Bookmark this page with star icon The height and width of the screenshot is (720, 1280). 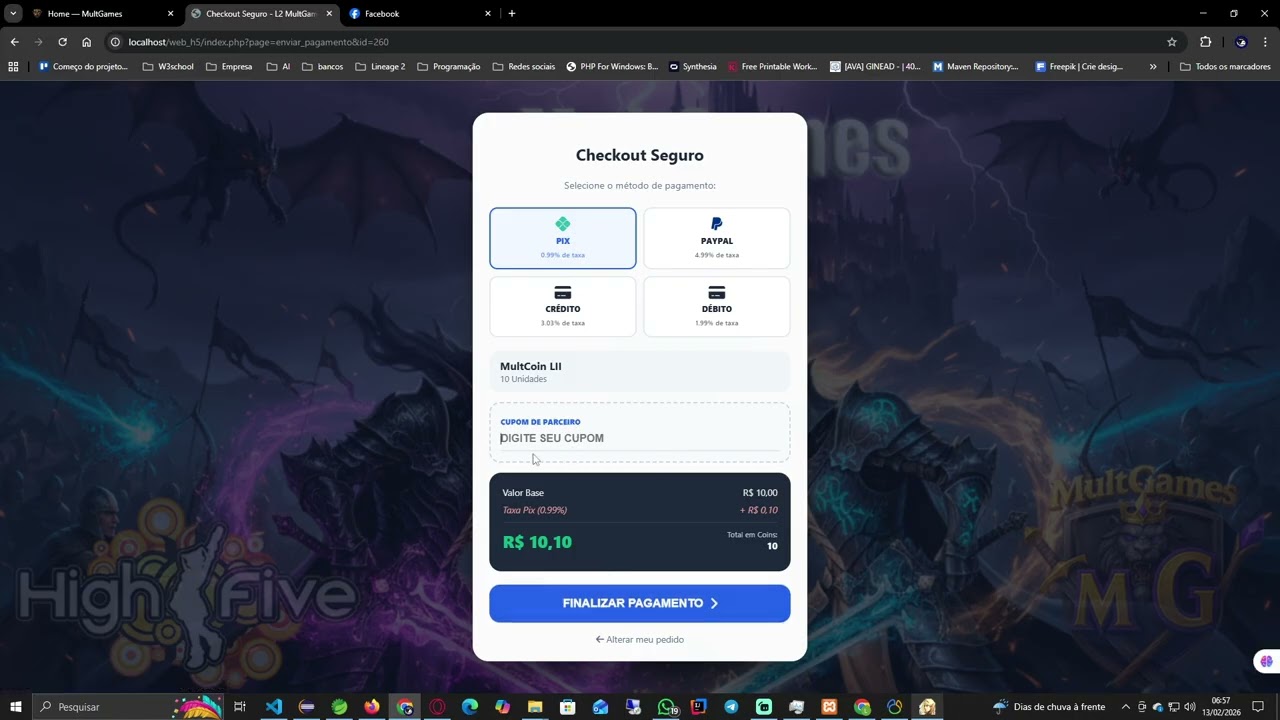(1172, 42)
